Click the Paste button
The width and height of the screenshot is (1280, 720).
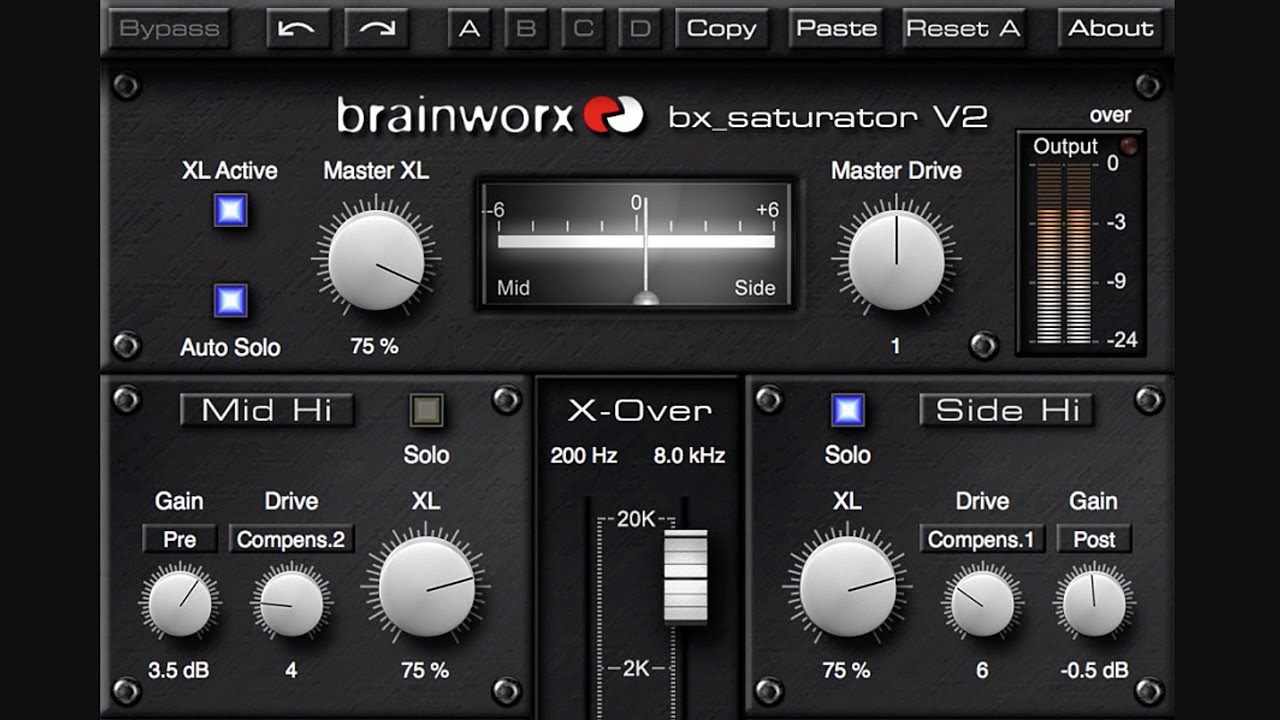tap(837, 28)
